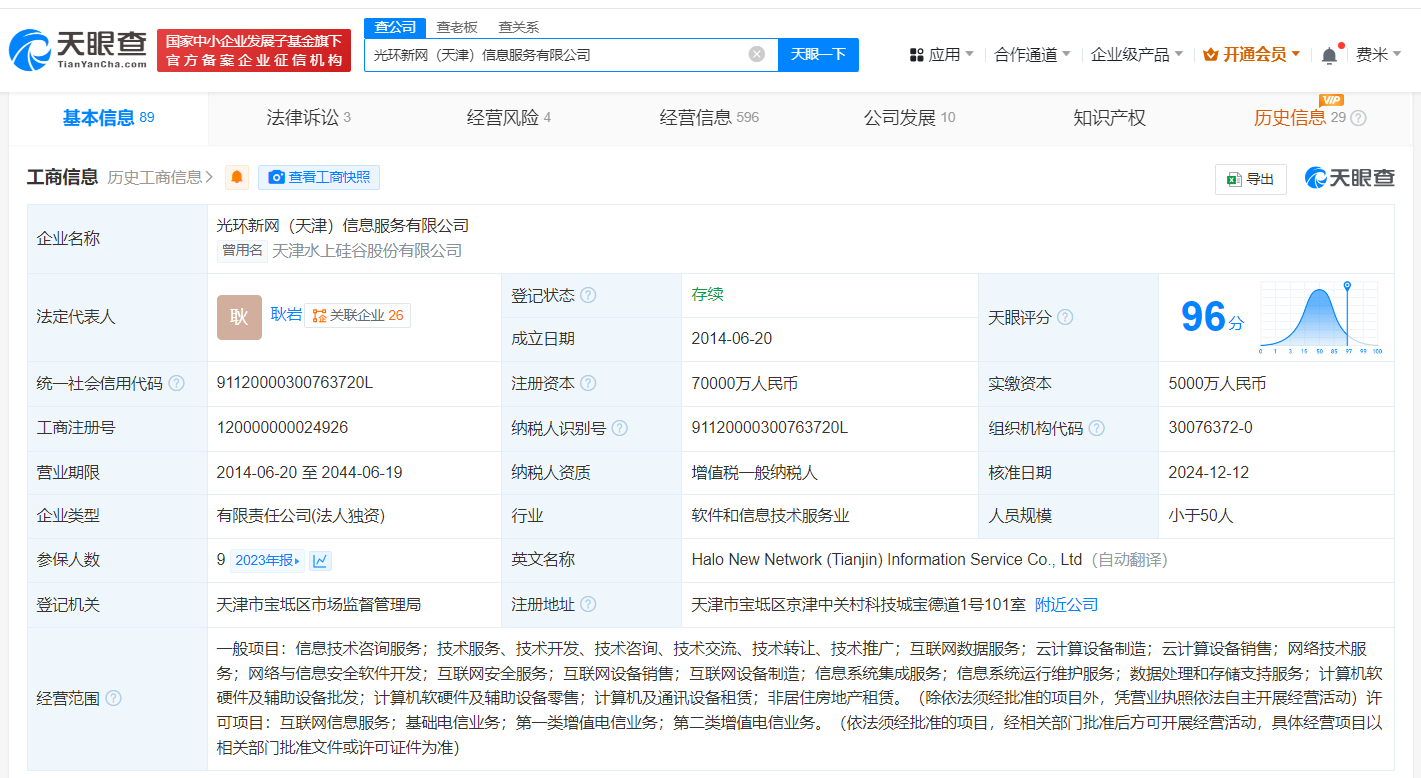1421x778 pixels.
Task: Click the 天眼查 watermark logo beside 导出
Action: [x=1349, y=178]
